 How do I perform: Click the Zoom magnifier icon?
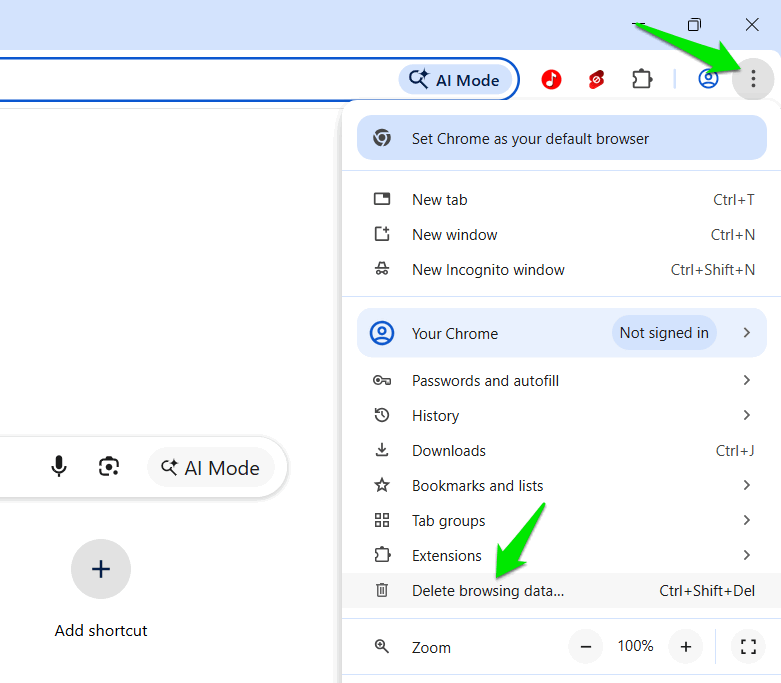(x=382, y=646)
